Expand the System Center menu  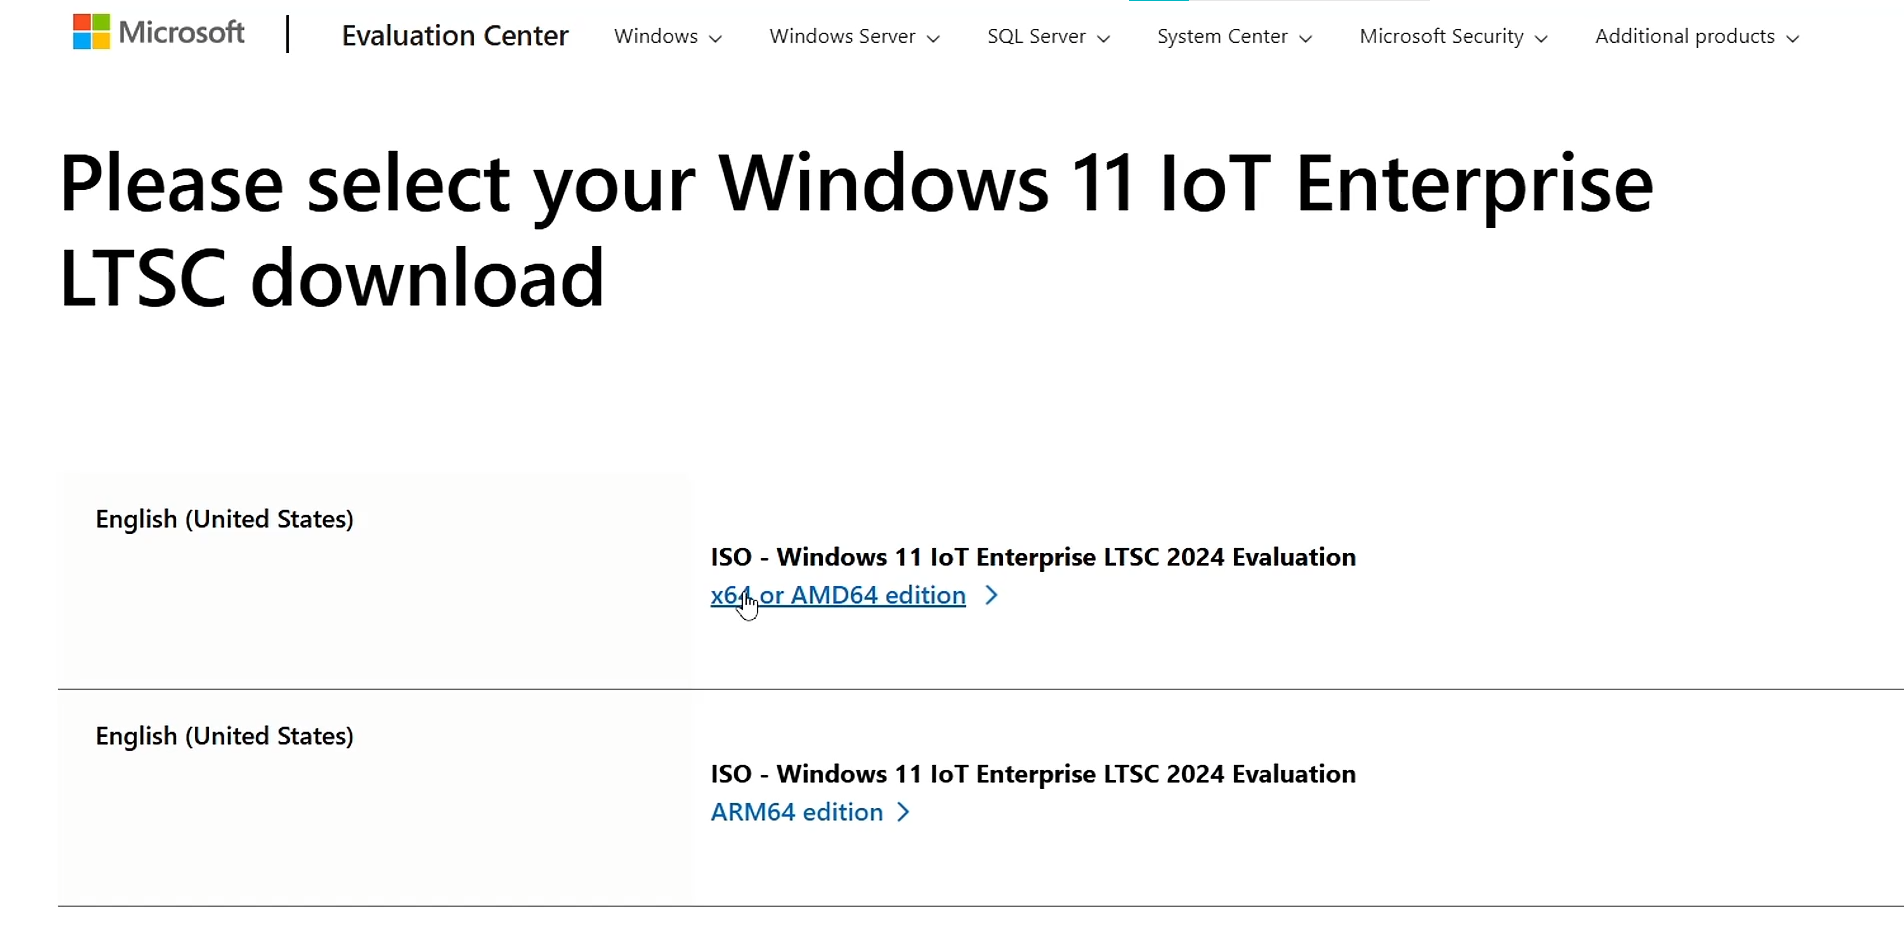[x=1305, y=38]
